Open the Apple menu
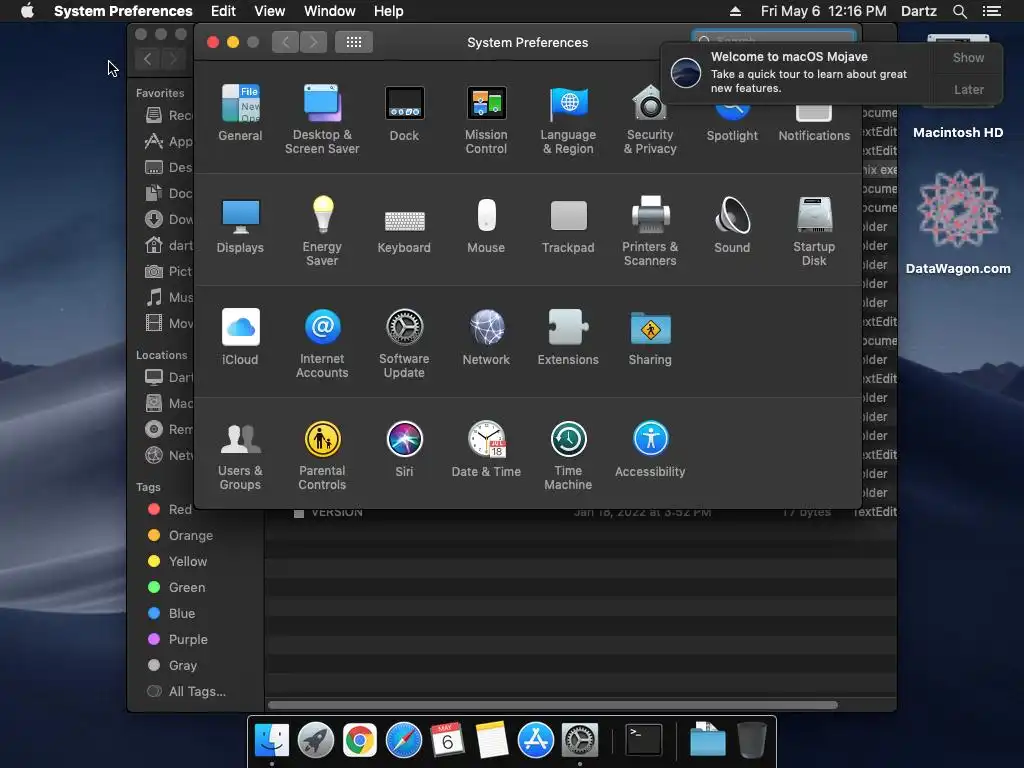 point(27,11)
